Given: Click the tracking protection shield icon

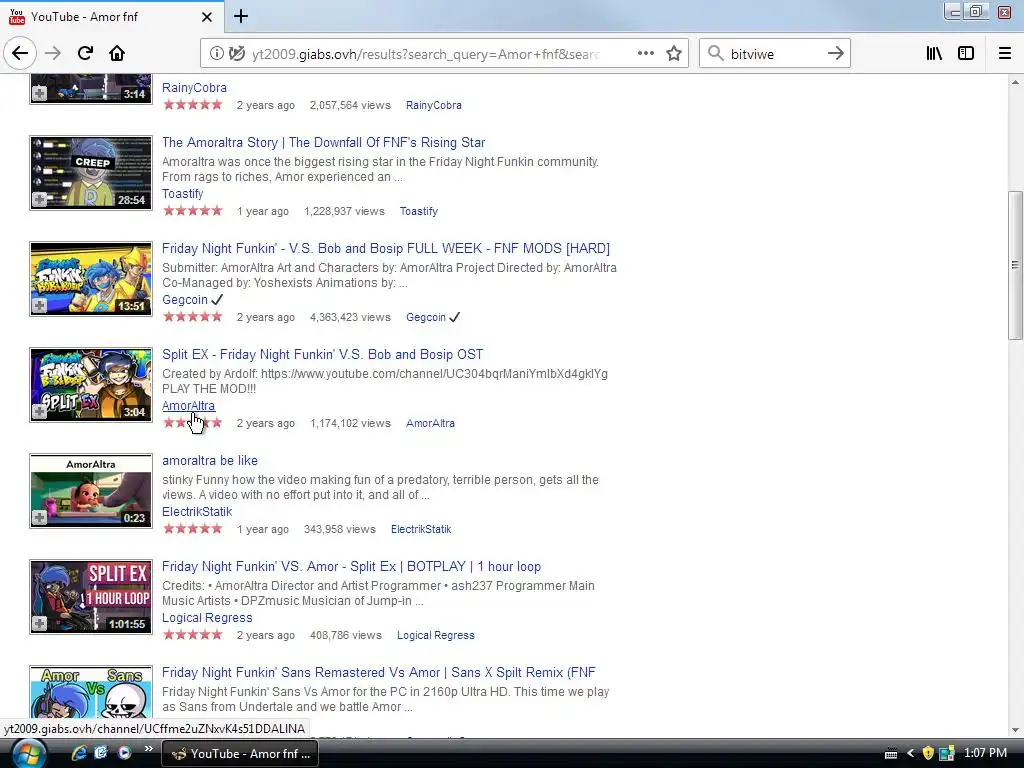Looking at the screenshot, I should [x=236, y=54].
